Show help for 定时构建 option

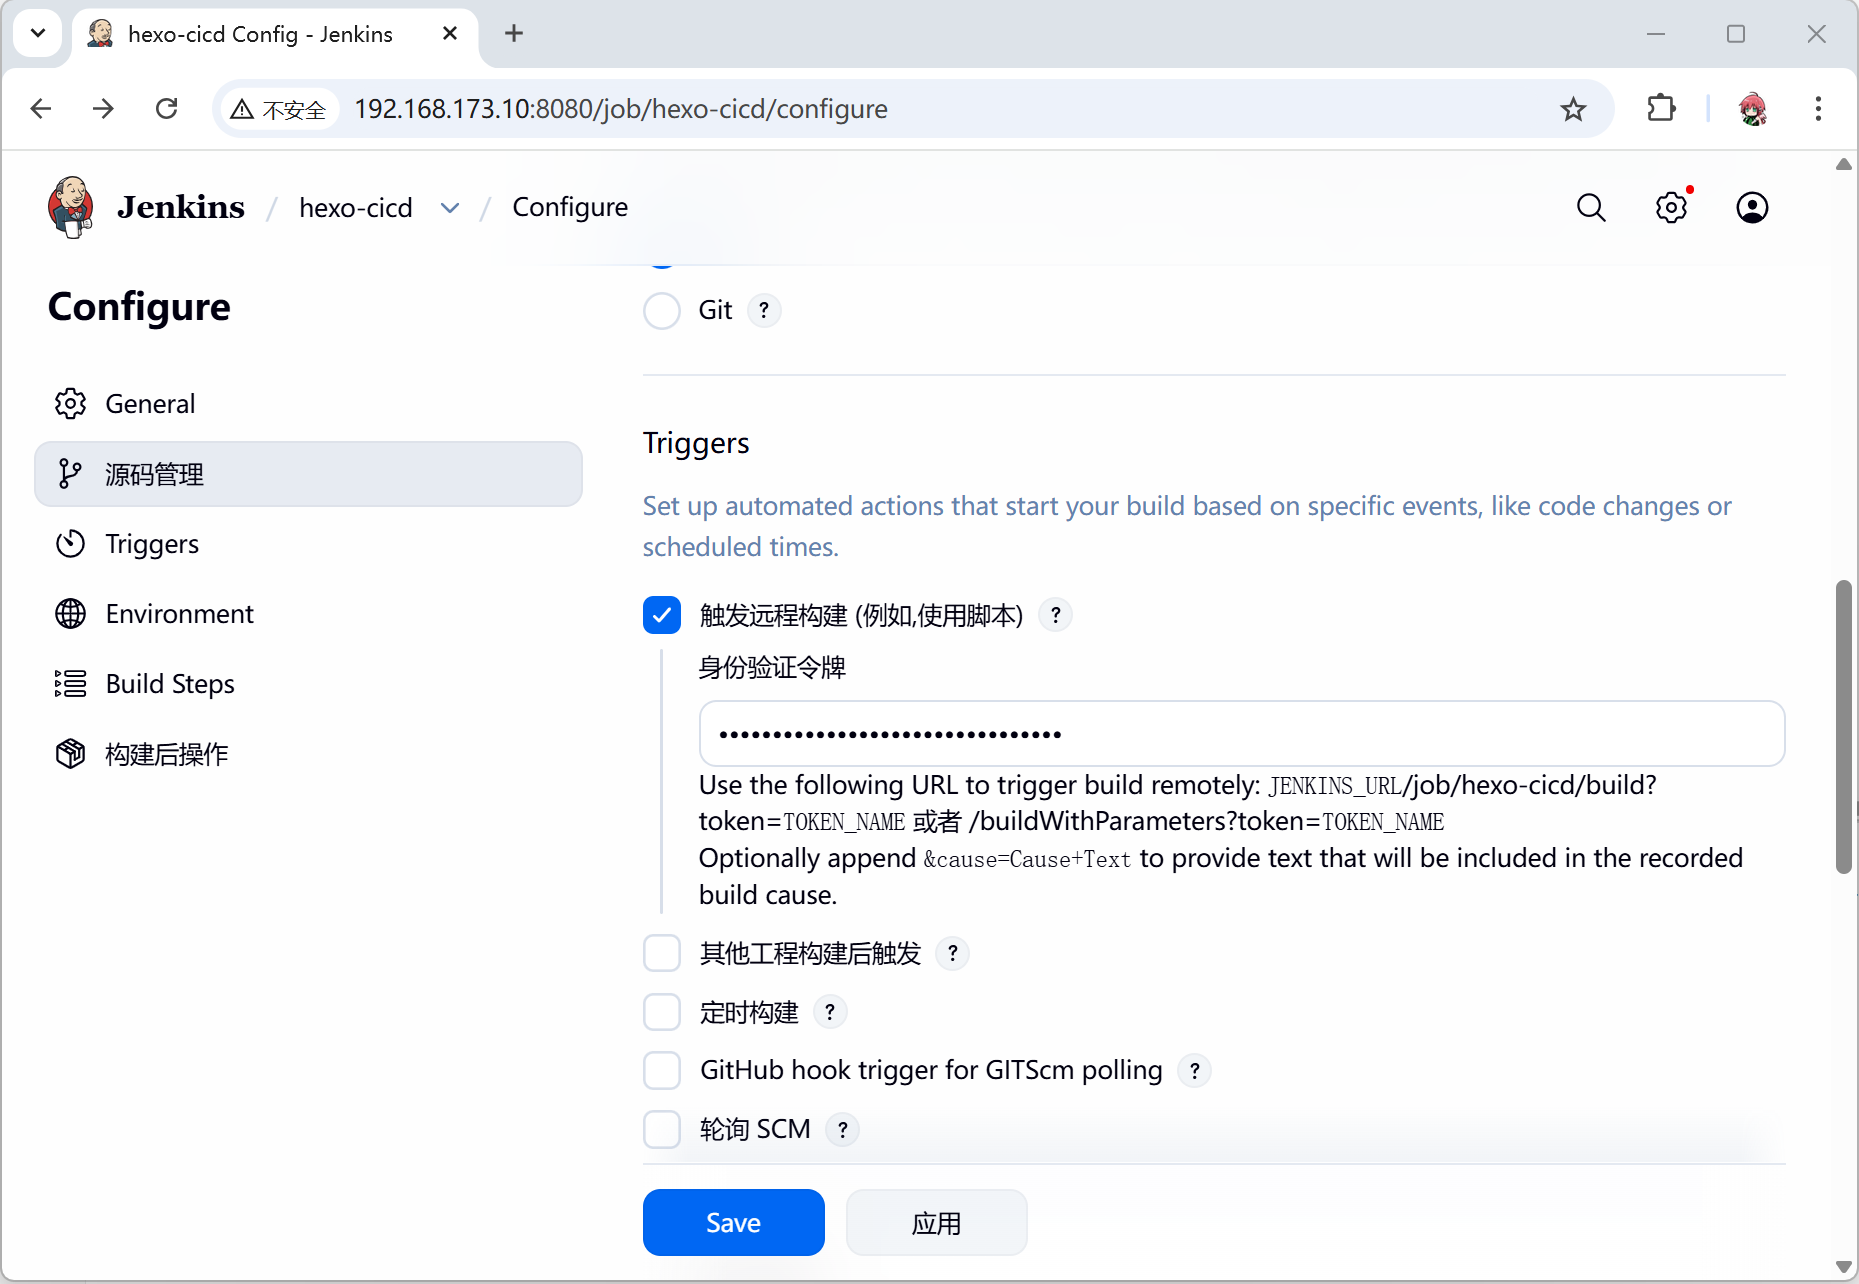[830, 1012]
